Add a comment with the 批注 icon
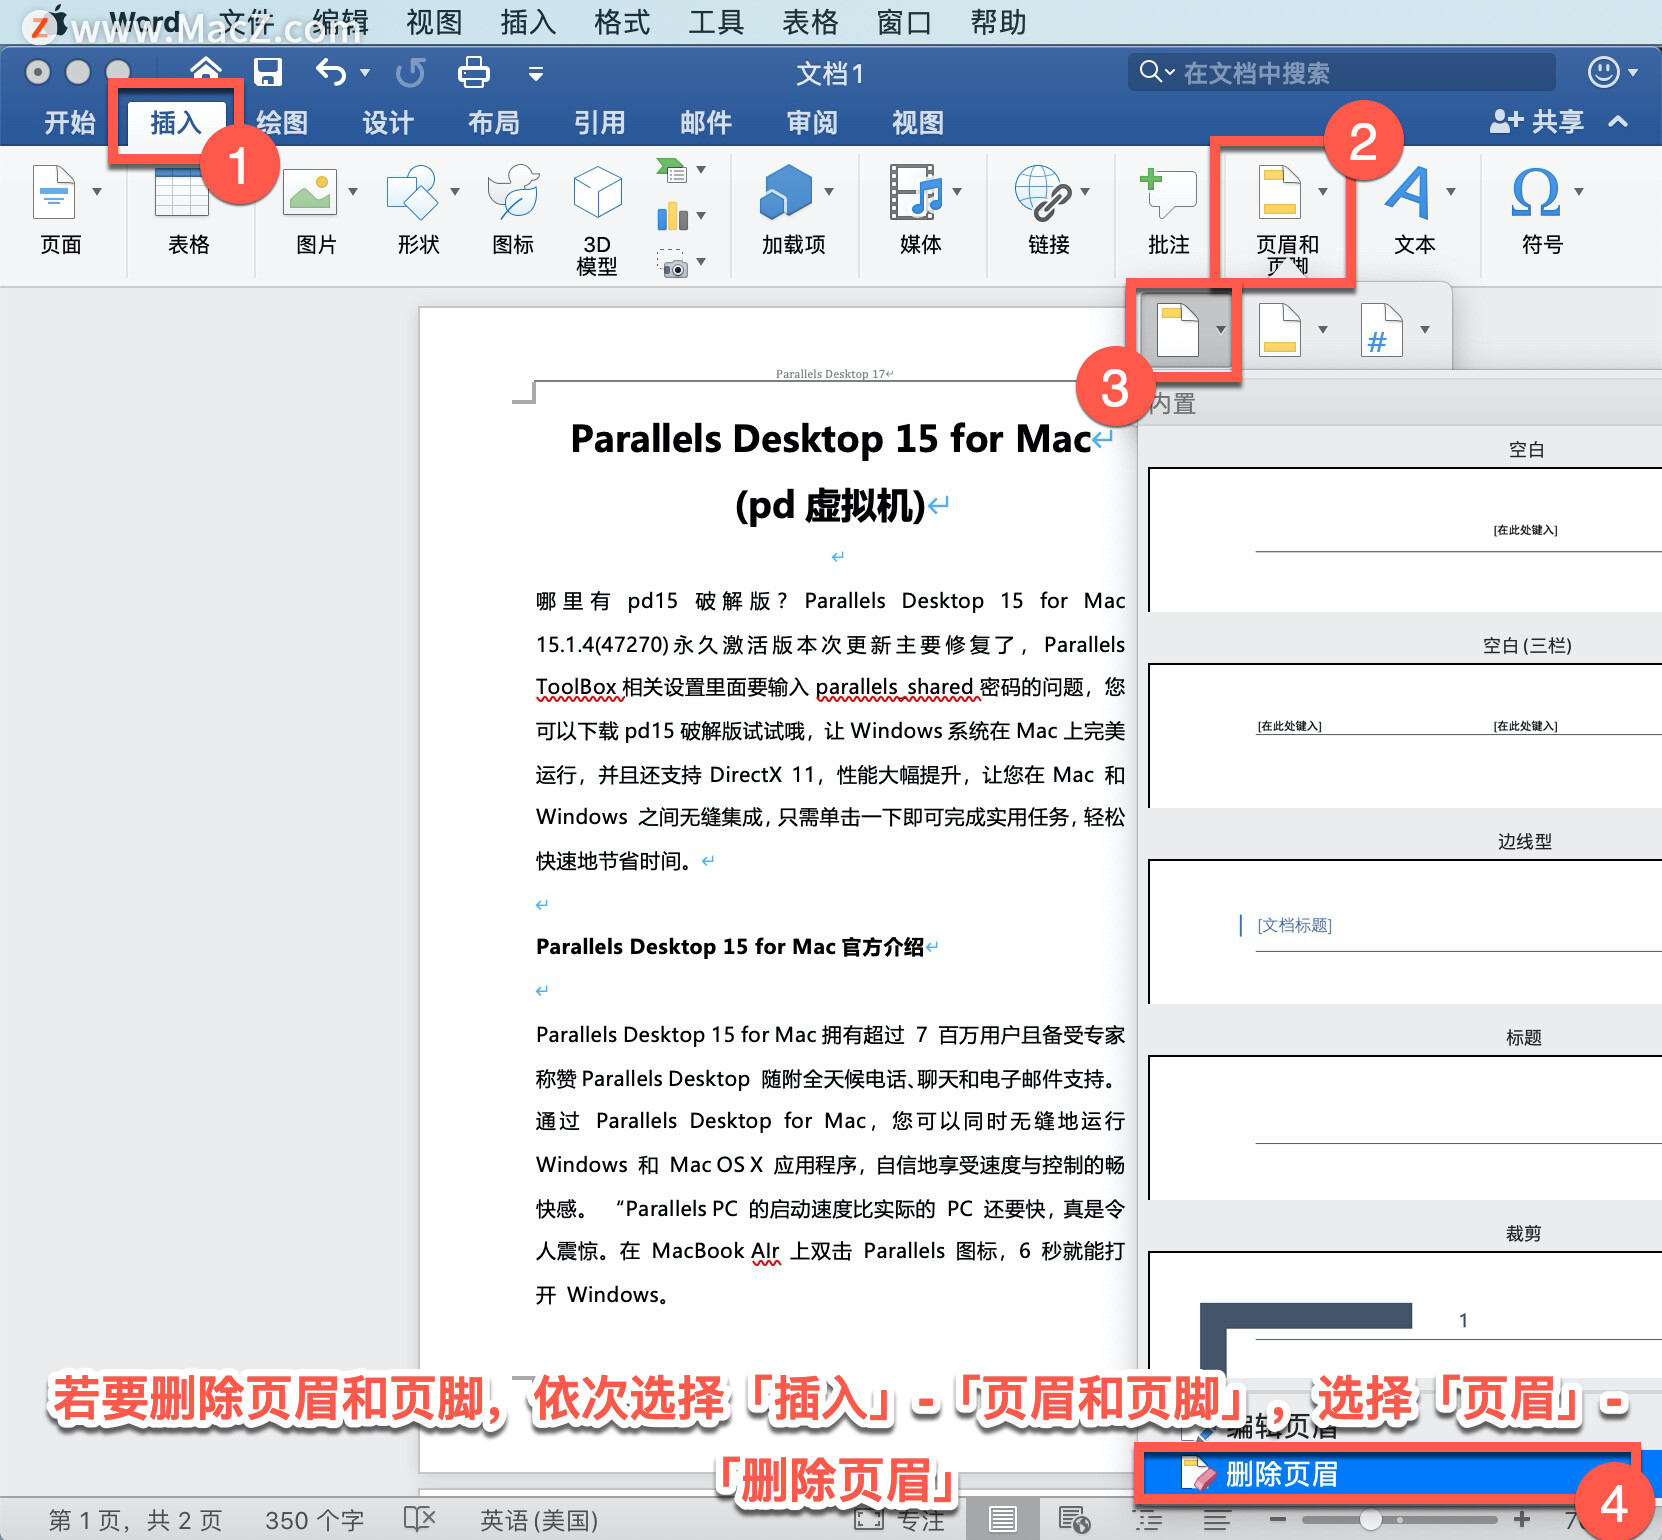The image size is (1662, 1540). point(1168,192)
